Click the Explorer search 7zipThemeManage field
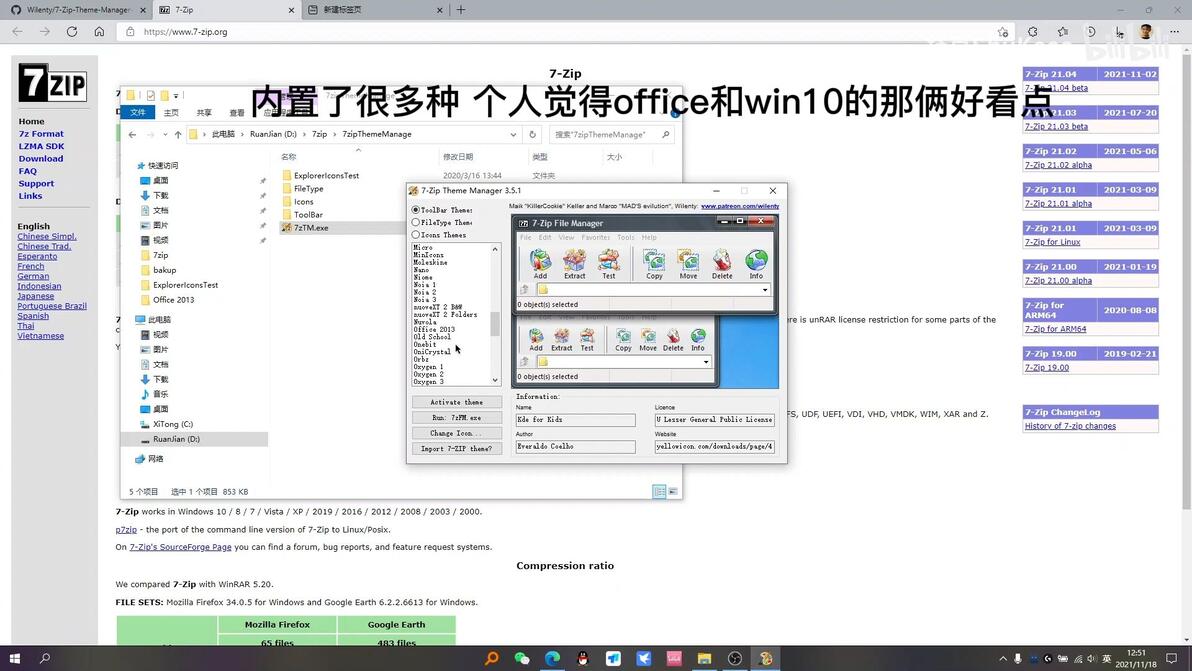This screenshot has height=671, width=1192. (610, 135)
